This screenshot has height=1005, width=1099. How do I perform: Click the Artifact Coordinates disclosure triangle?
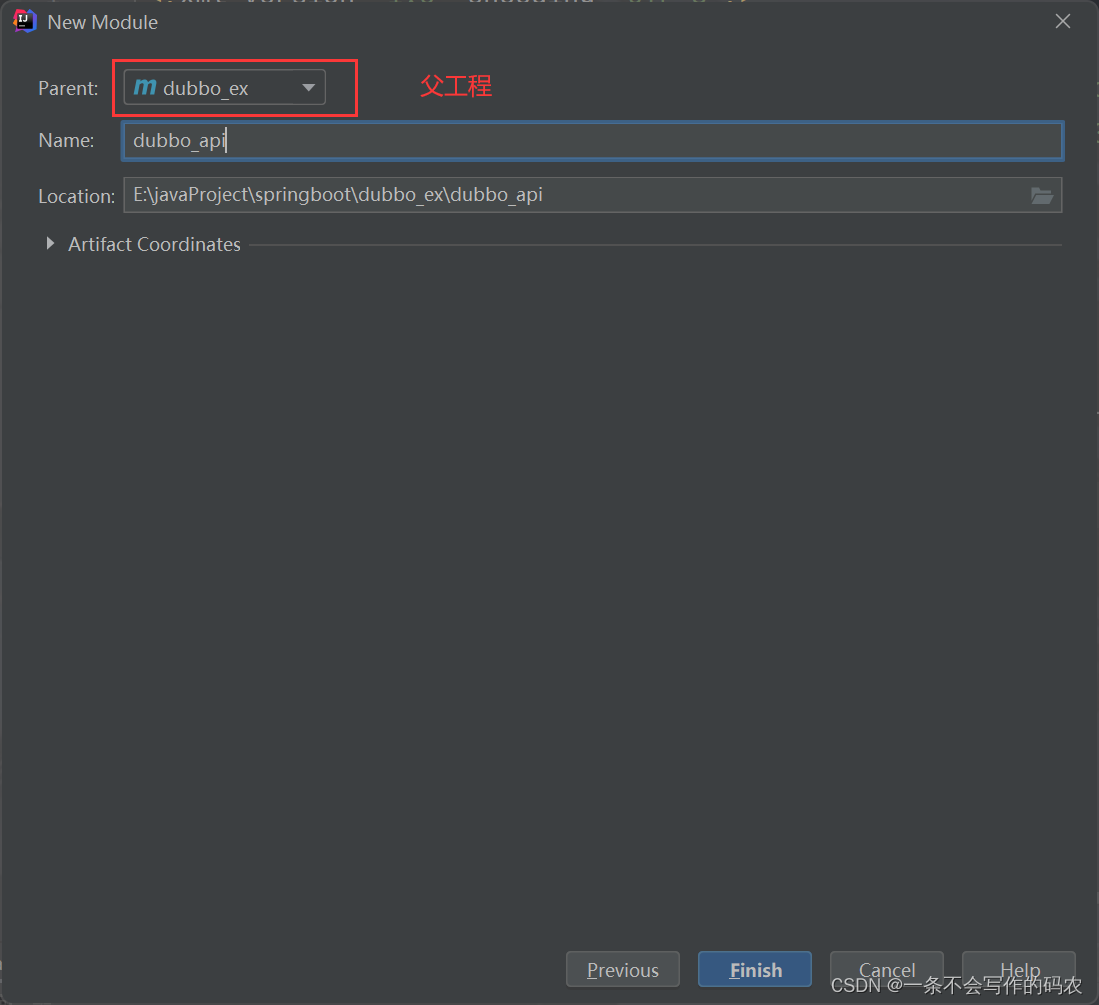click(50, 243)
